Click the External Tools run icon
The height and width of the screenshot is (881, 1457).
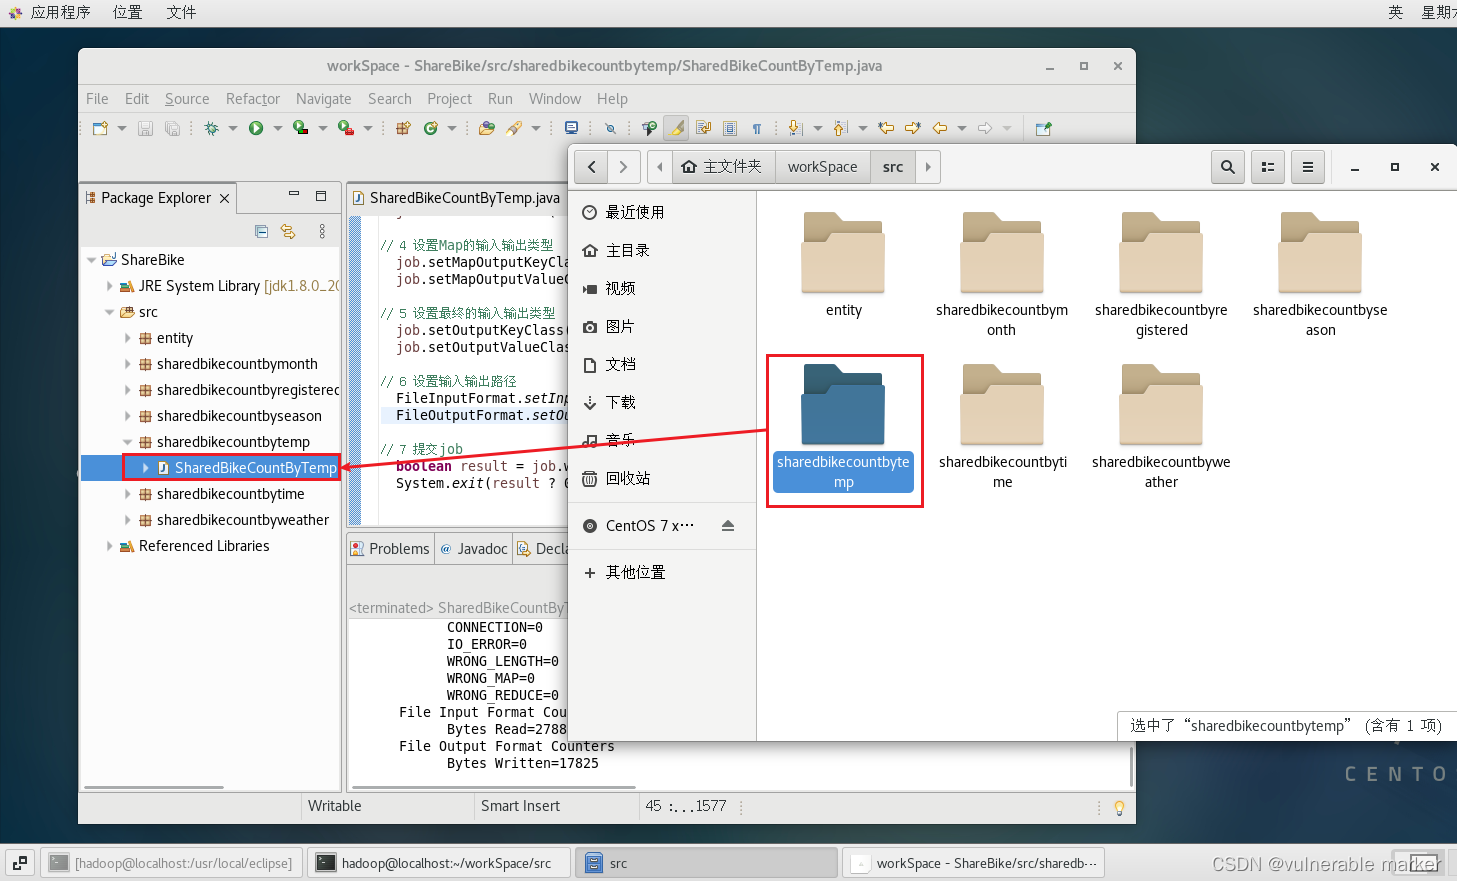[x=345, y=128]
